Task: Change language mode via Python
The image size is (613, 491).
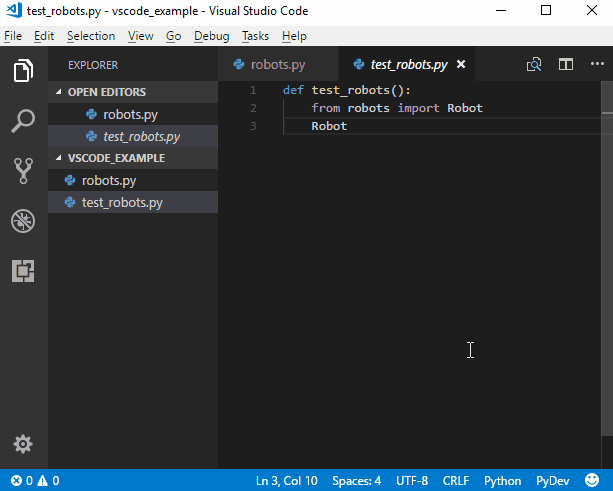Action: pyautogui.click(x=502, y=480)
